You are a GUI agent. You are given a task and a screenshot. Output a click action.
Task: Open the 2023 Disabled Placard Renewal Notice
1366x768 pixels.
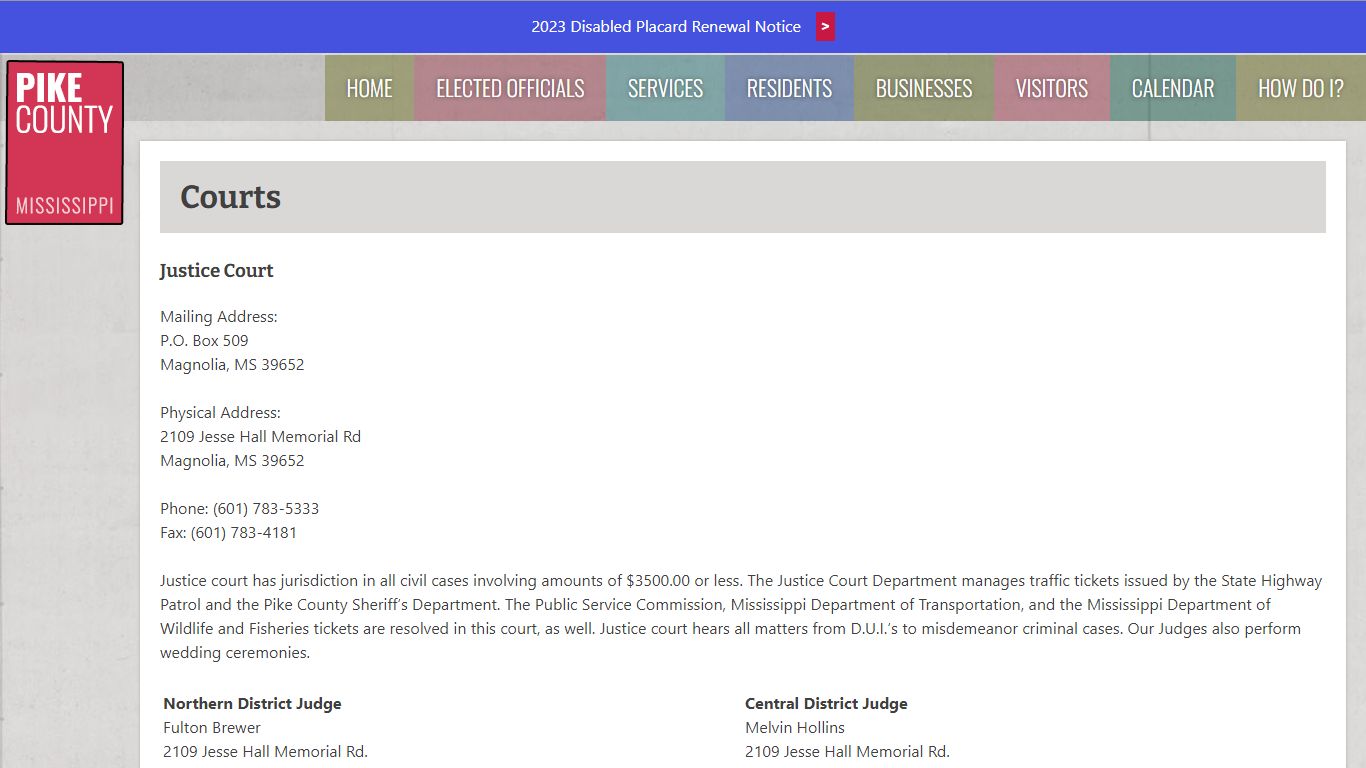point(666,27)
